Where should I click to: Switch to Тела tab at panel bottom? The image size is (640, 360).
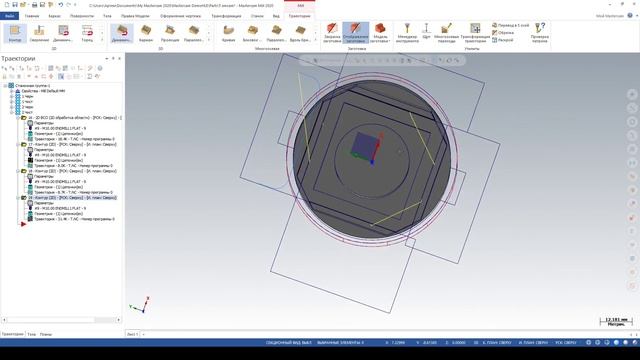31,334
